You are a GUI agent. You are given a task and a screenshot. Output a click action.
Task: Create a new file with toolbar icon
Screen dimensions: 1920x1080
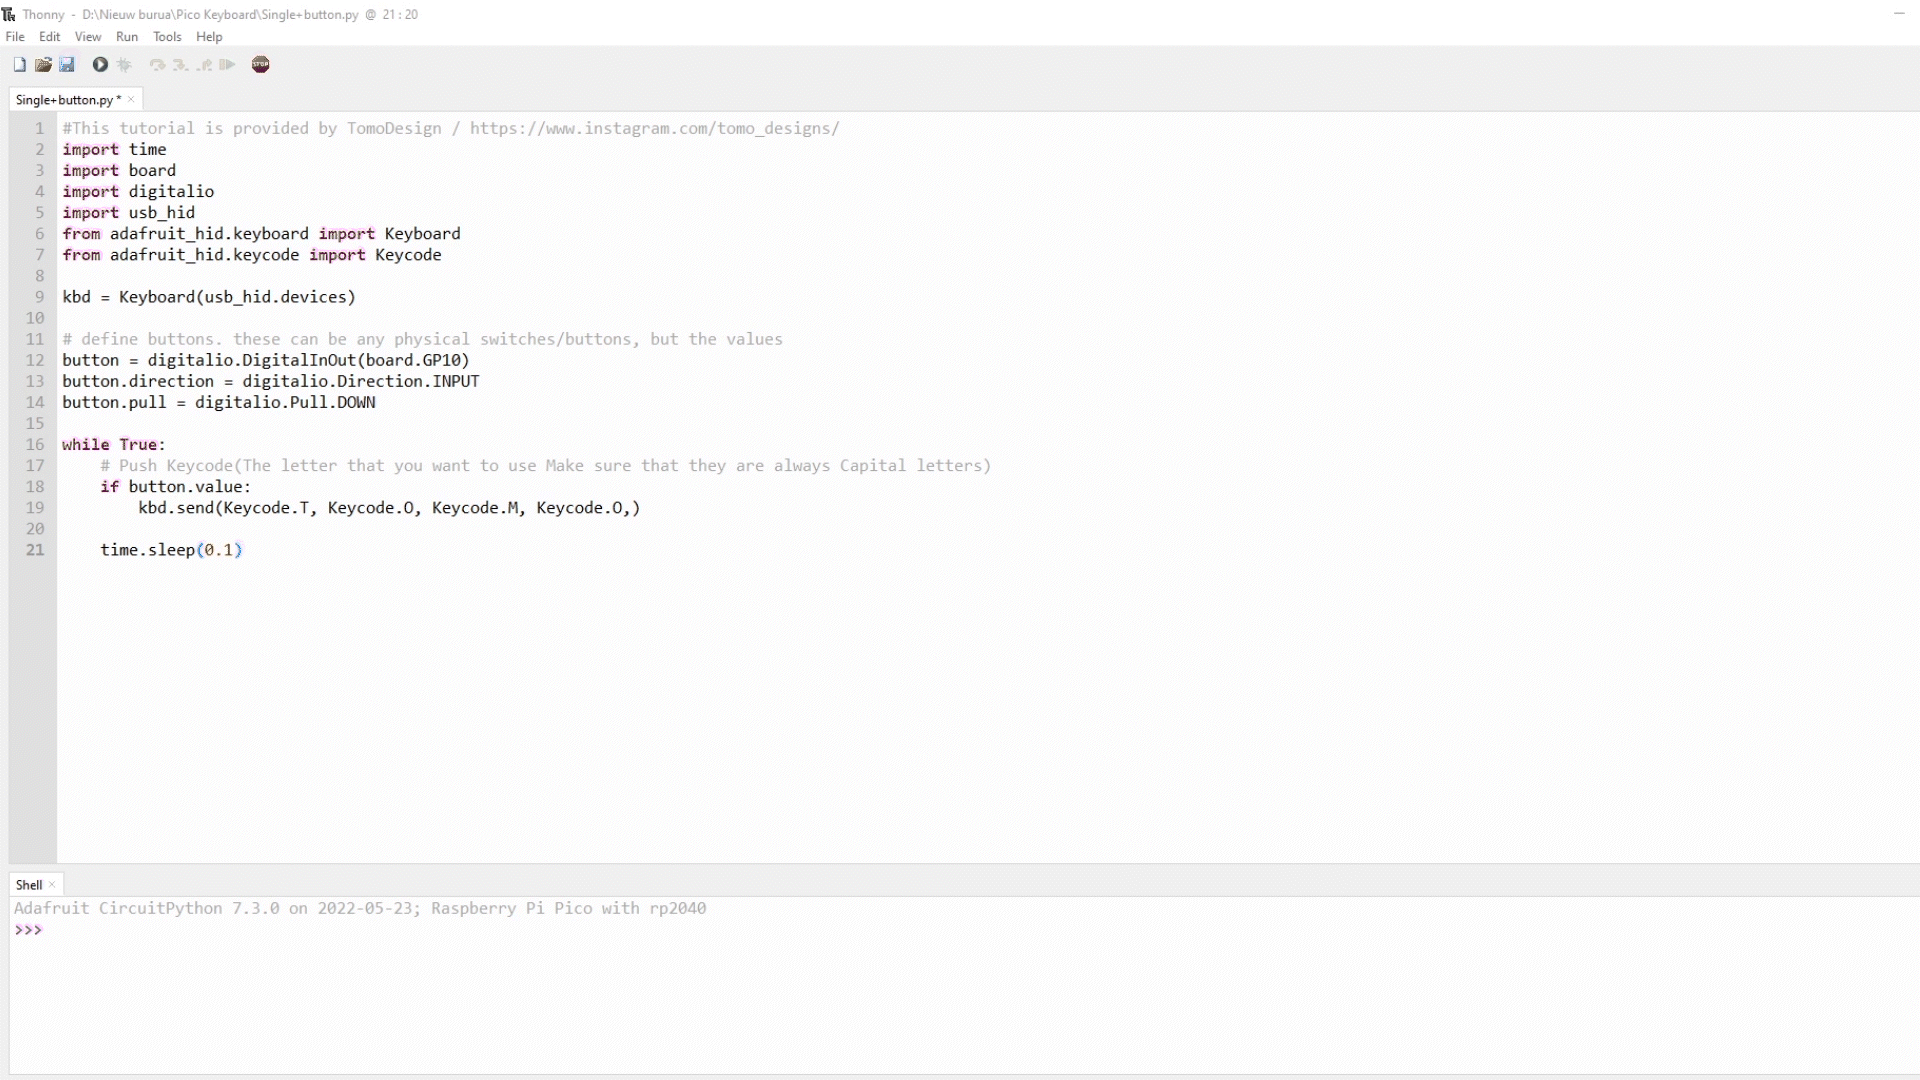click(19, 65)
